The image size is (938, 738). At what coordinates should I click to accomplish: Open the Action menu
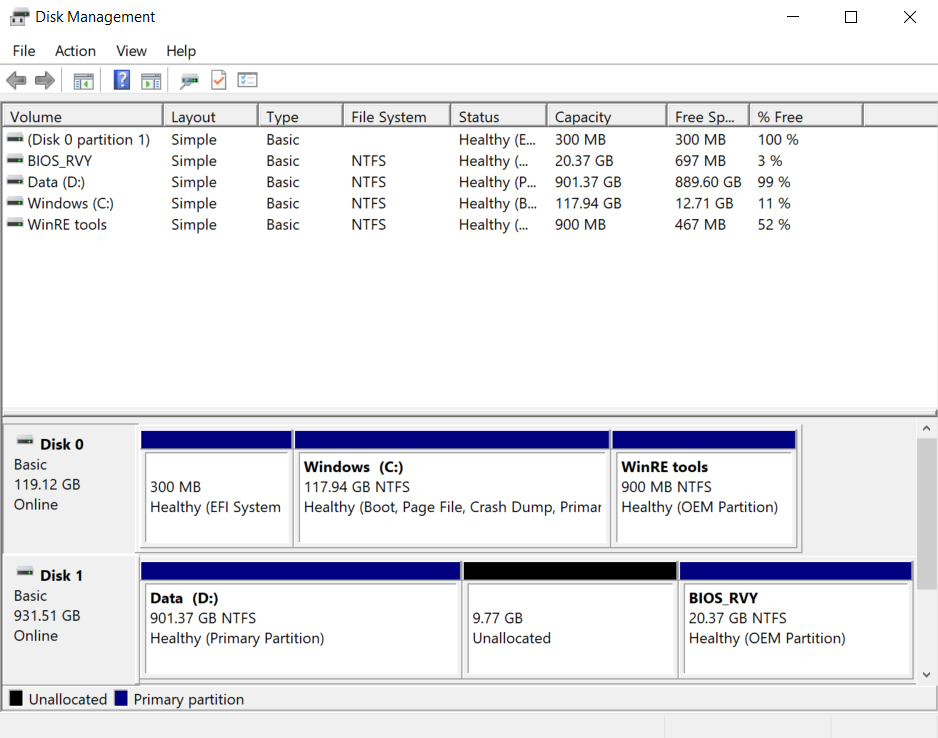tap(75, 51)
